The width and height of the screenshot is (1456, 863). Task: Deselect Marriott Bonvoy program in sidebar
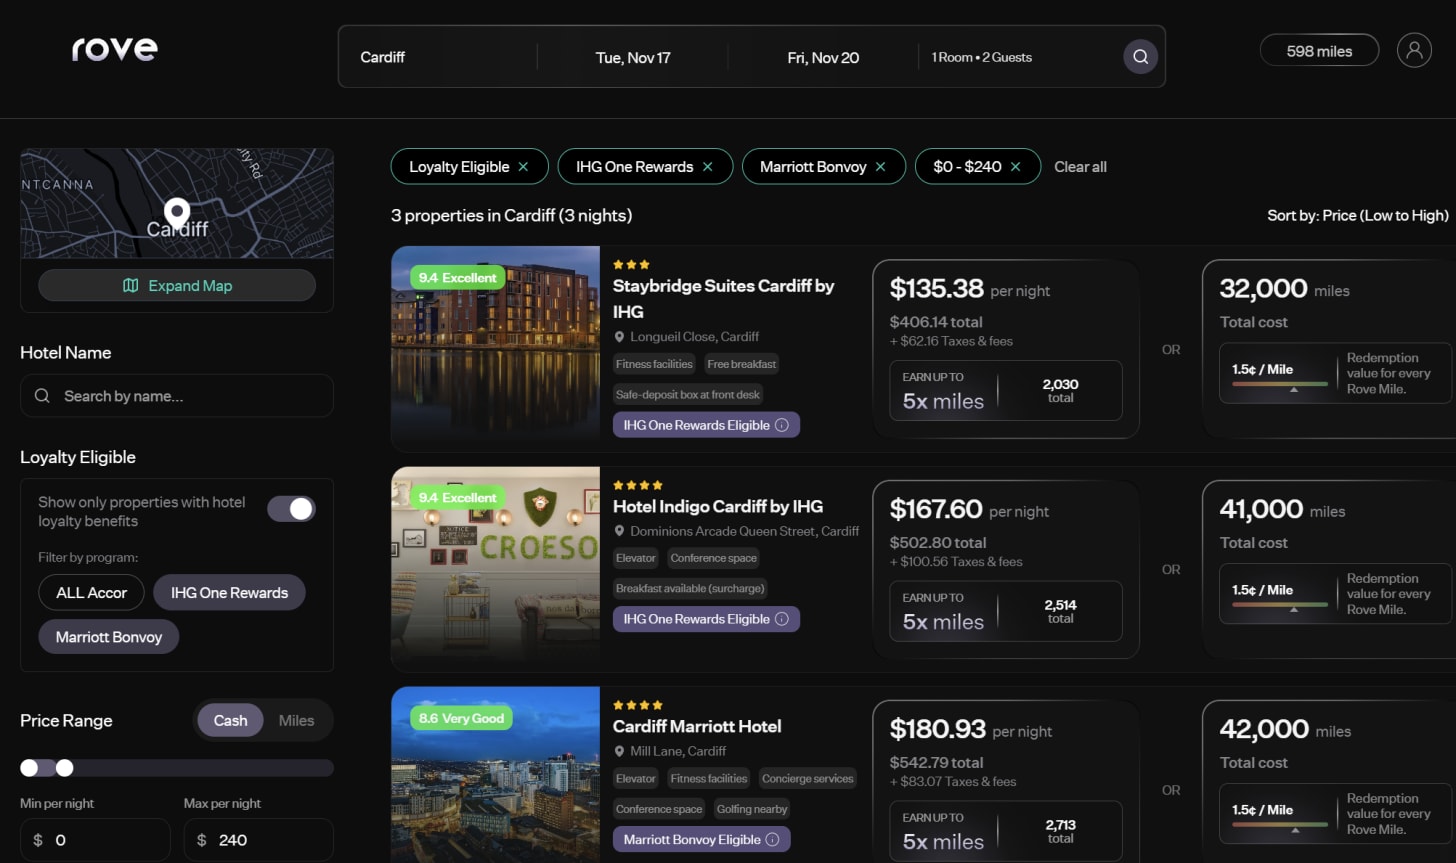[x=109, y=637]
